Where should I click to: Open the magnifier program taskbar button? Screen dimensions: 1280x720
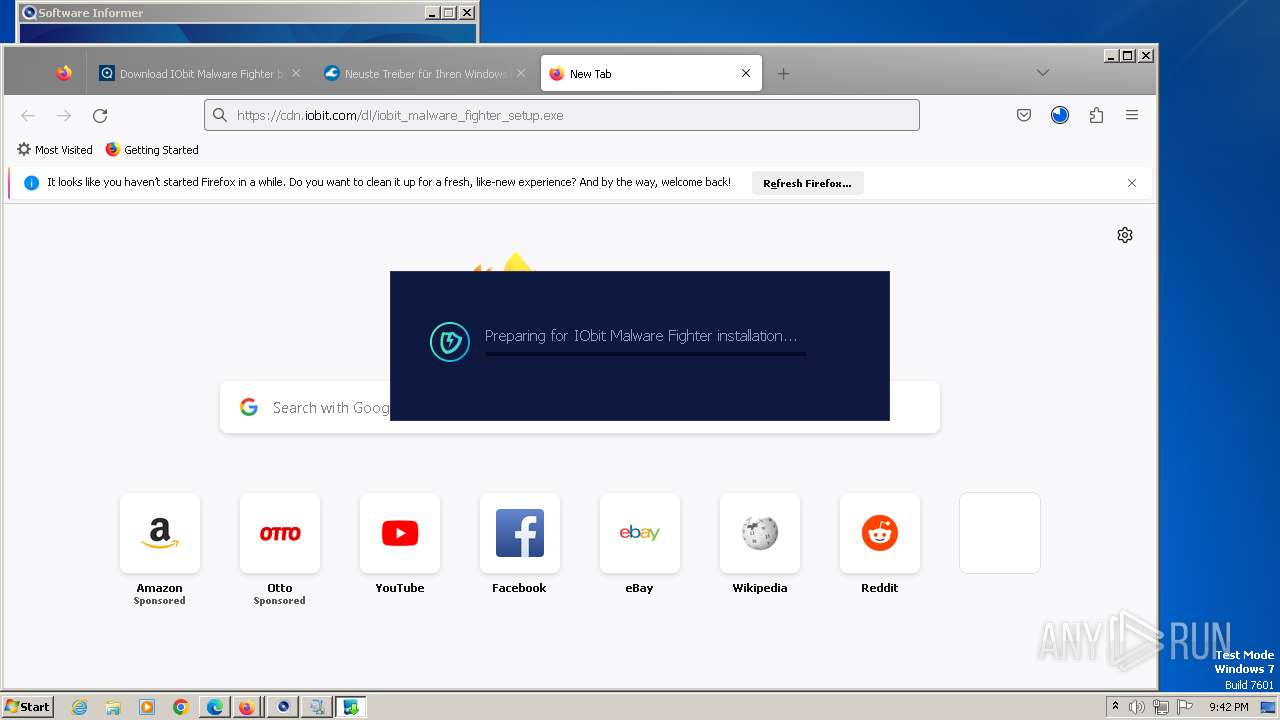(317, 707)
